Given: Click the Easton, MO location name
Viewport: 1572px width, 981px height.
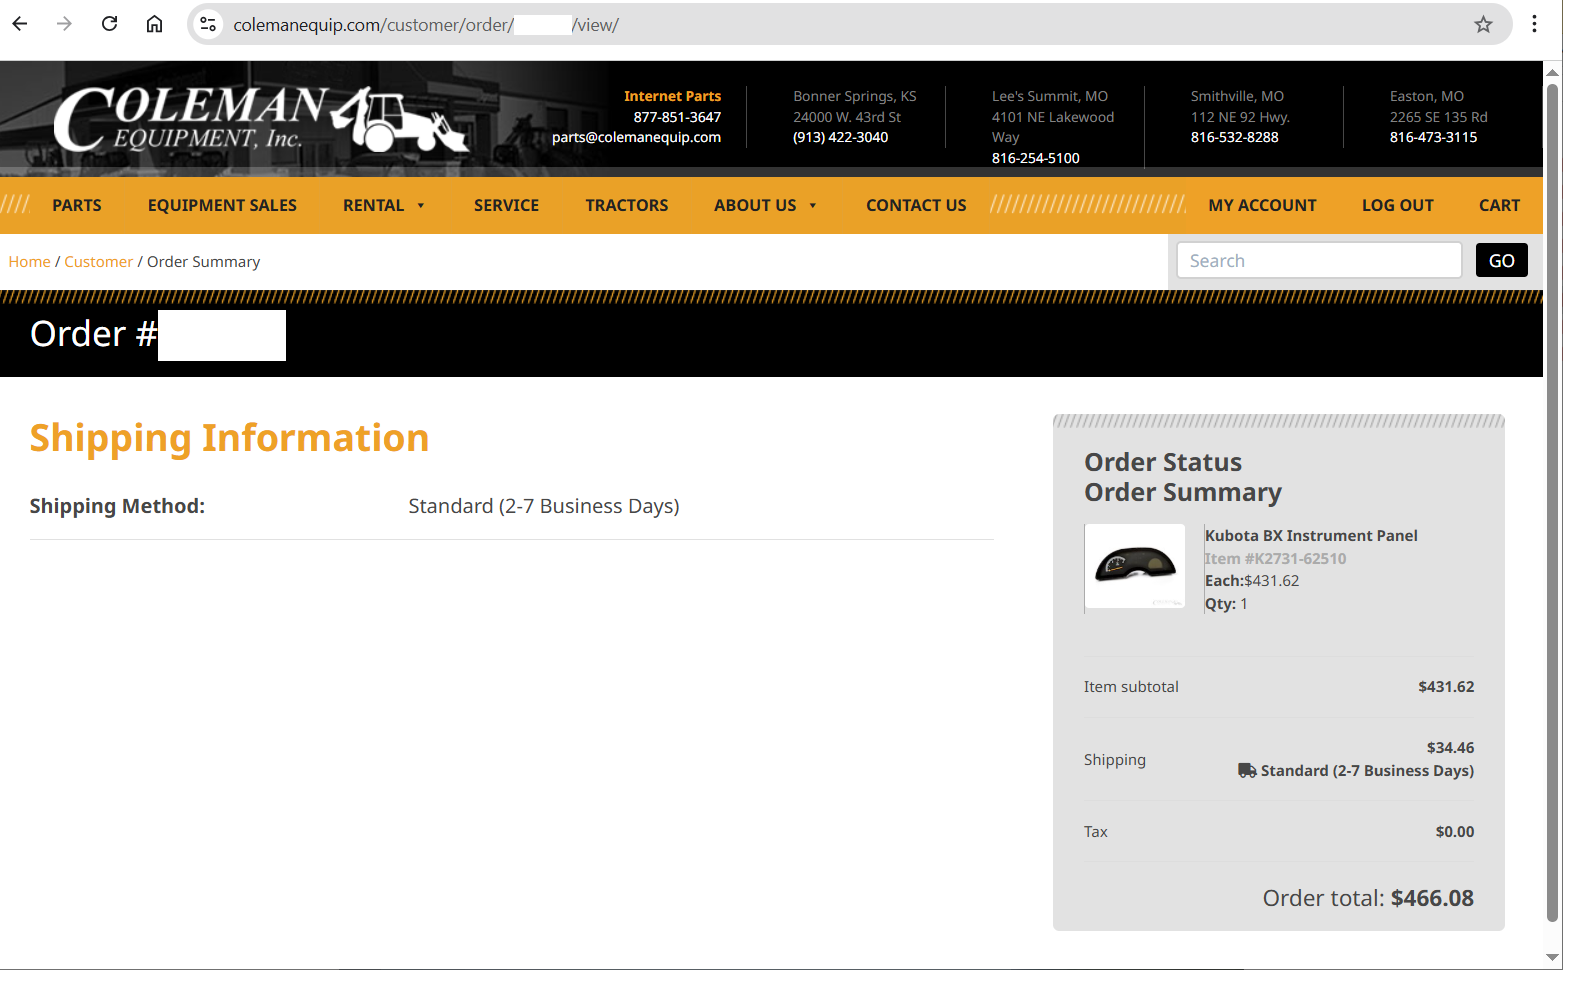Looking at the screenshot, I should pos(1426,96).
